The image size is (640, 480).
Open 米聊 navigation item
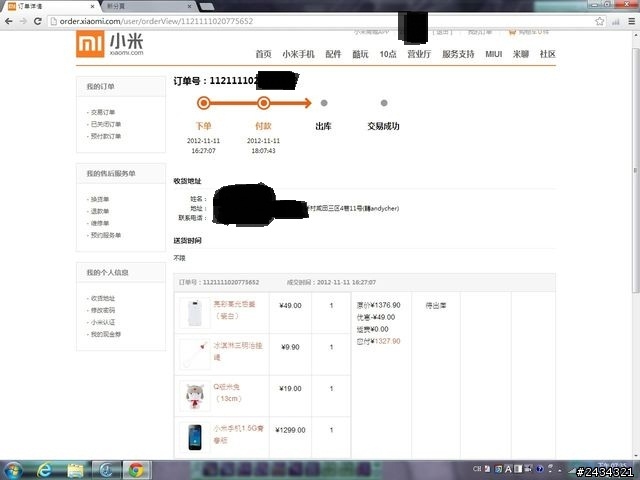[x=521, y=54]
